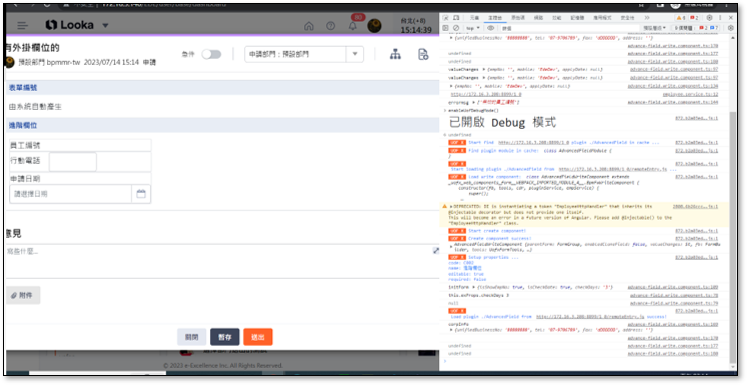747x385 pixels.
Task: Focus the 請選擇日期 date field
Action: (x=71, y=194)
